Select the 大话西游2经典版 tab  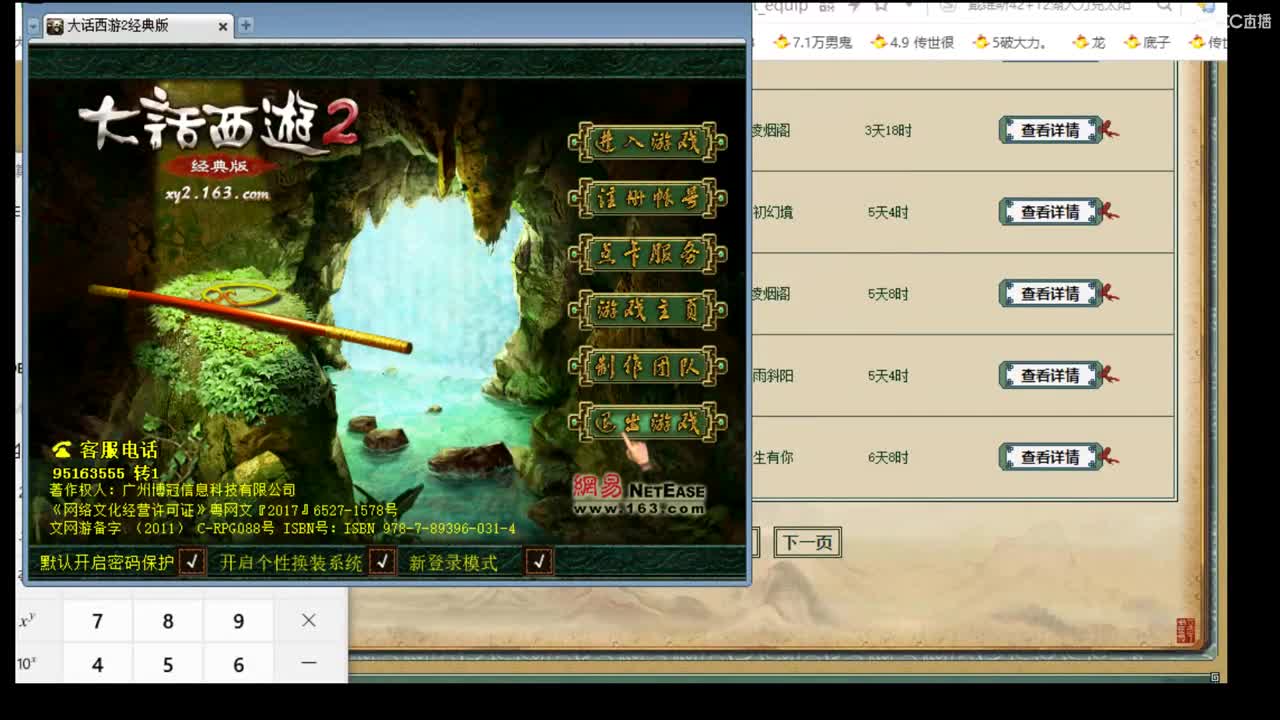point(138,26)
